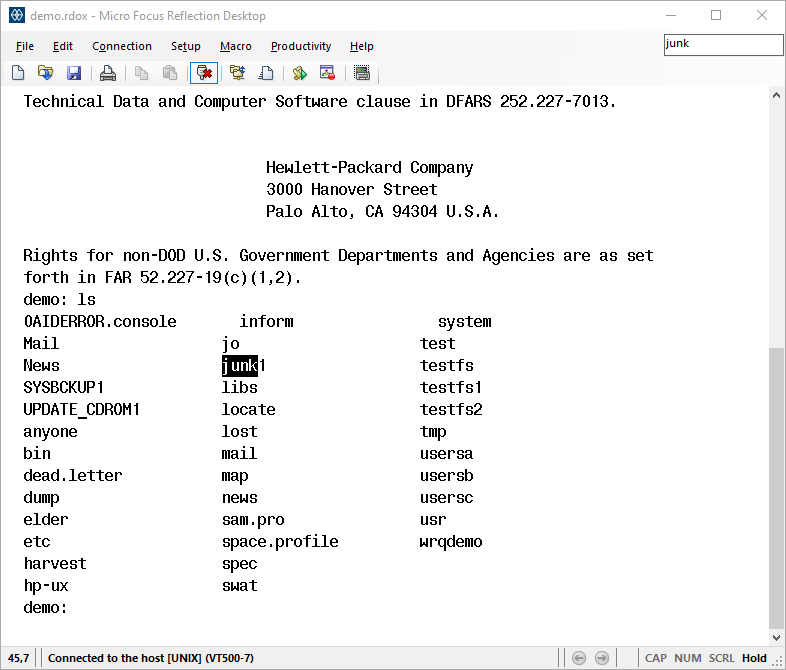Click the forward arrow in the status bar
786x670 pixels.
[602, 658]
